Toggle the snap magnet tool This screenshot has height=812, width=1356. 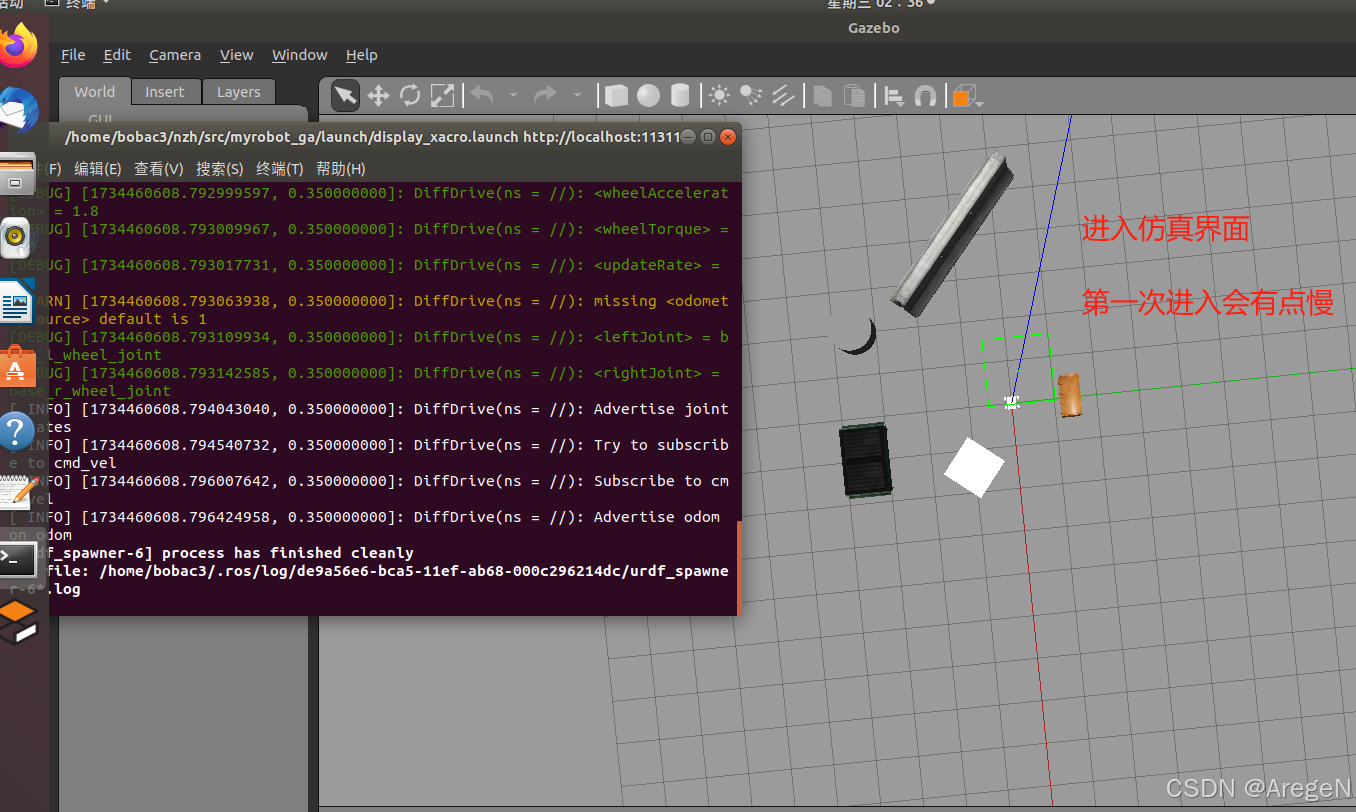point(925,95)
